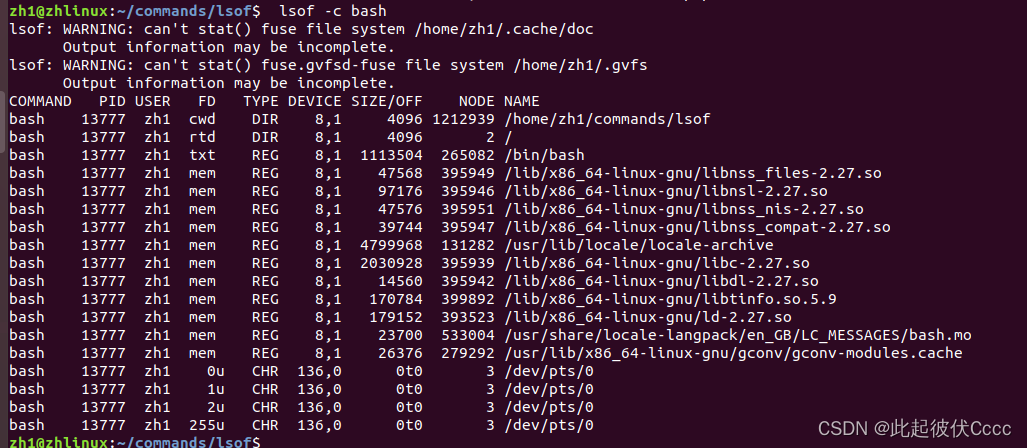Click the 255u file descriptor entry
1027x448 pixels.
pyautogui.click(x=206, y=425)
